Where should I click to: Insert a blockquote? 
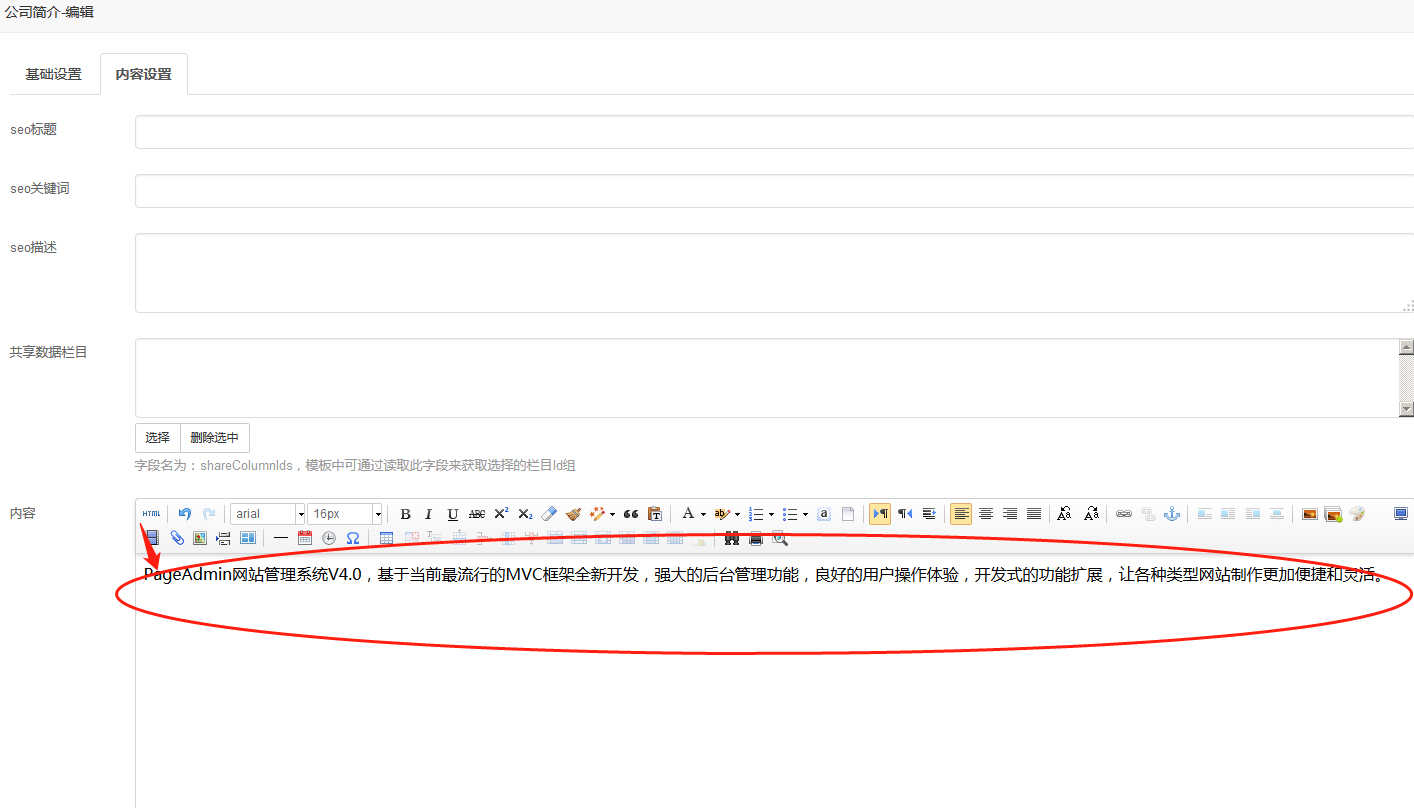click(x=631, y=514)
